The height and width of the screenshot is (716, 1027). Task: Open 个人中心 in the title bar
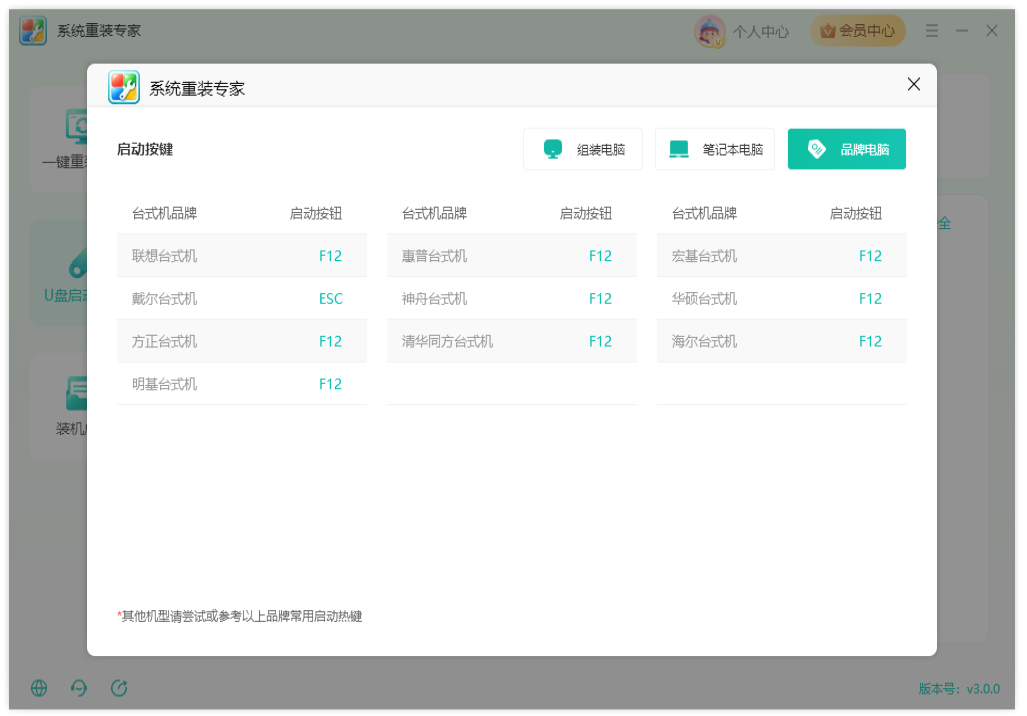[760, 31]
